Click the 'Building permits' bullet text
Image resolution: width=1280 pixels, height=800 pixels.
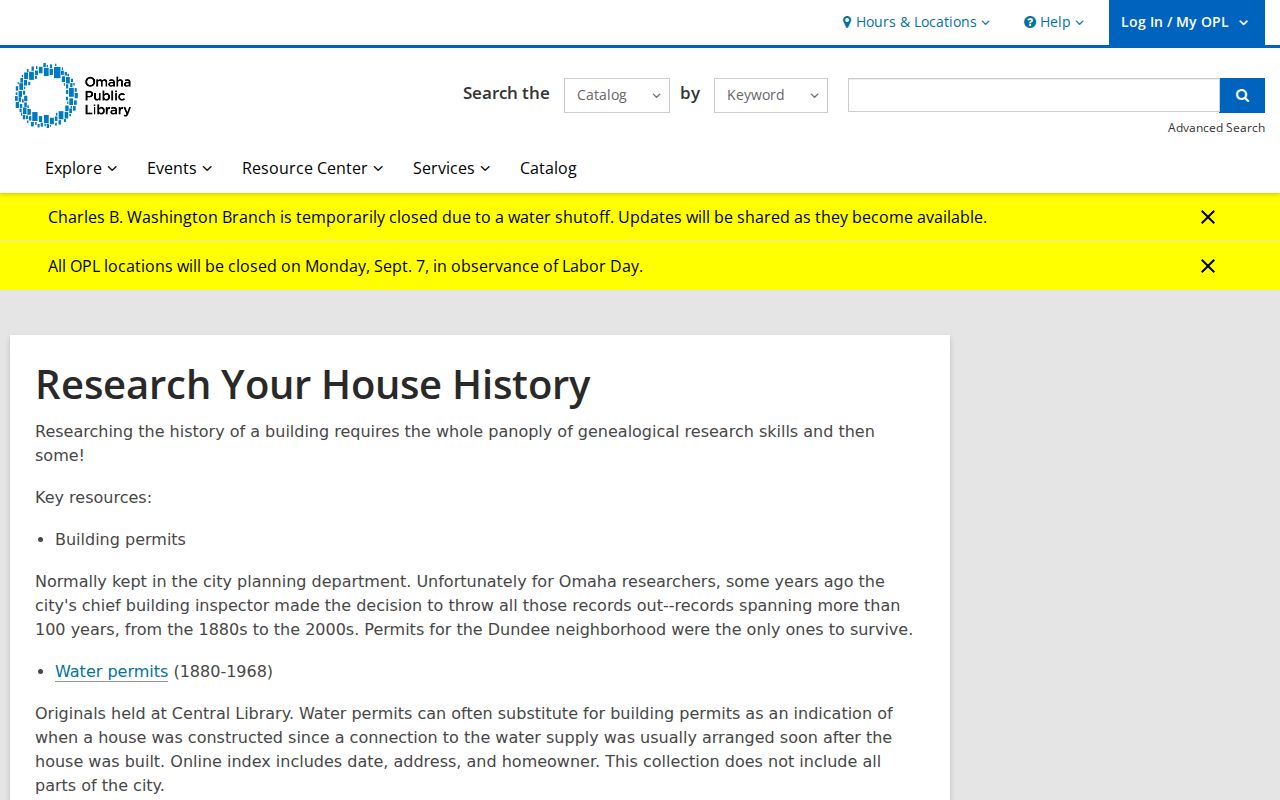[120, 539]
